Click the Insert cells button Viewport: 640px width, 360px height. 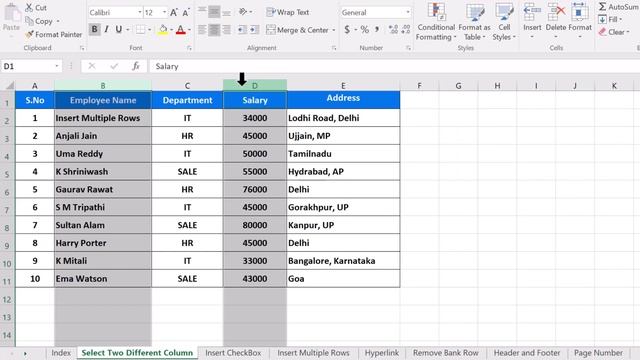pos(532,20)
